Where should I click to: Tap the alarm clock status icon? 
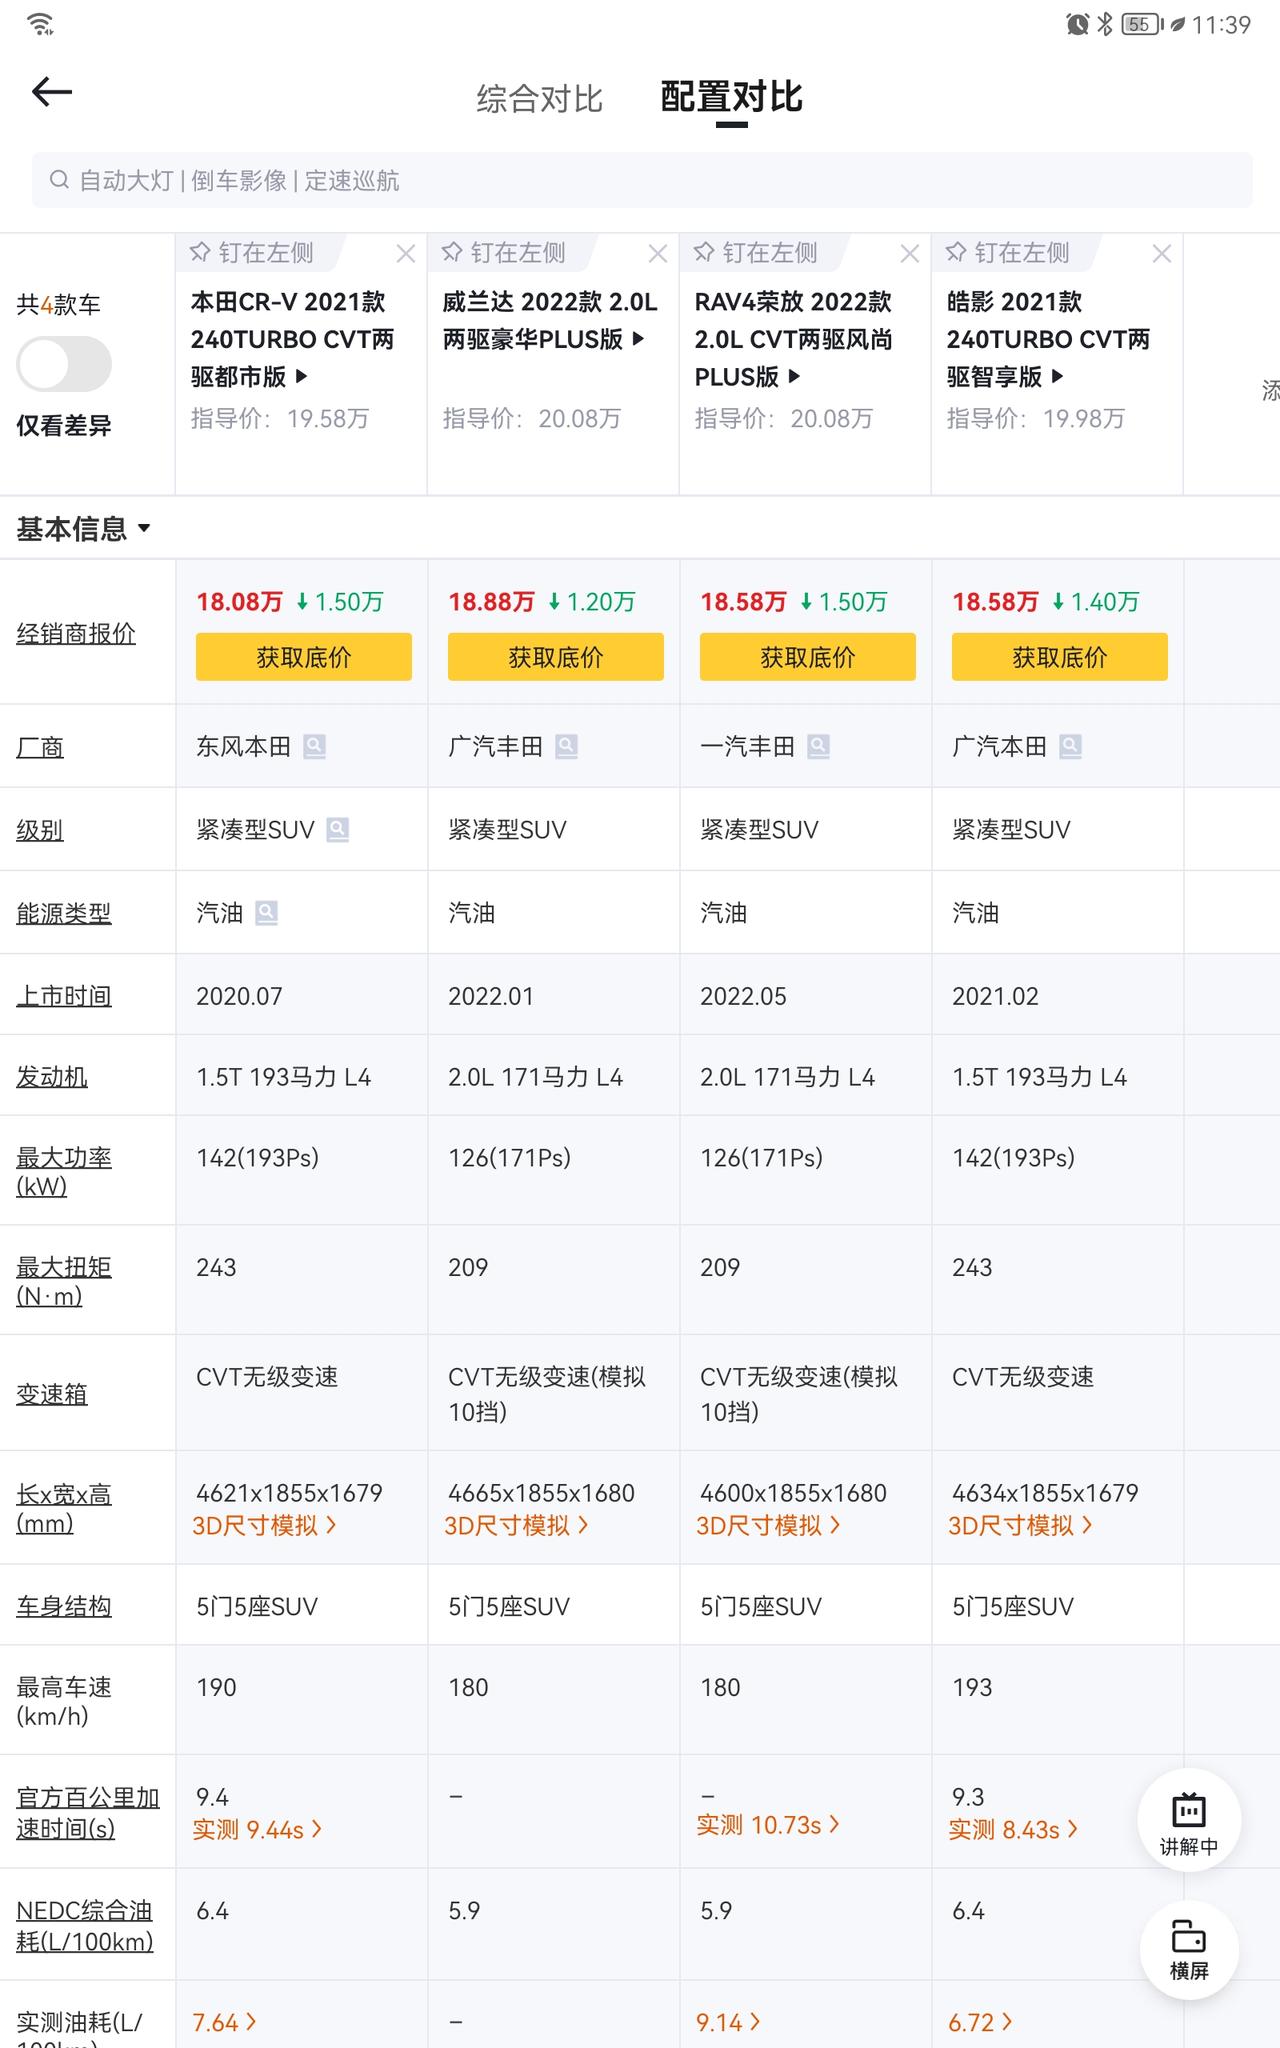point(1077,24)
